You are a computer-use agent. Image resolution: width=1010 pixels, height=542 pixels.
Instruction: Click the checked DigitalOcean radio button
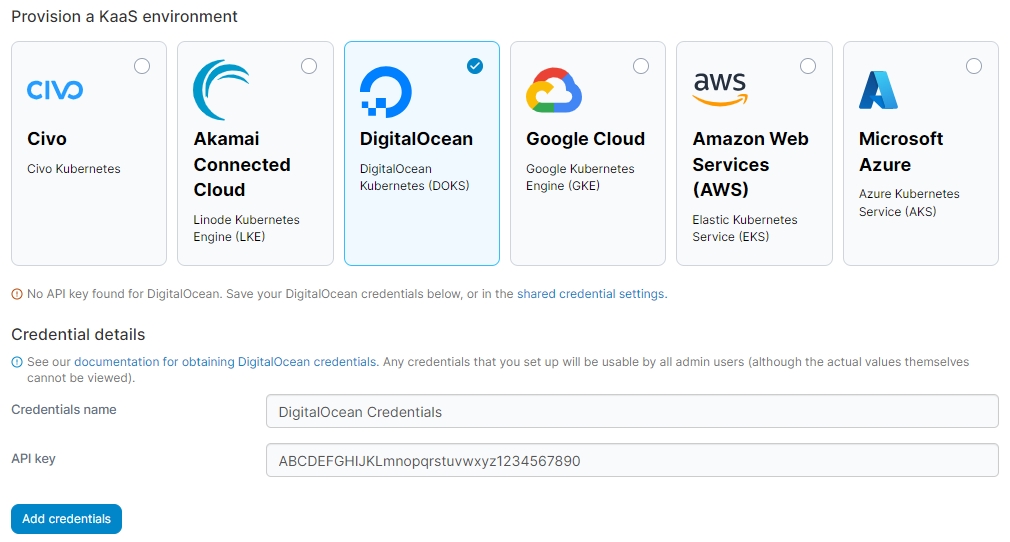[475, 66]
